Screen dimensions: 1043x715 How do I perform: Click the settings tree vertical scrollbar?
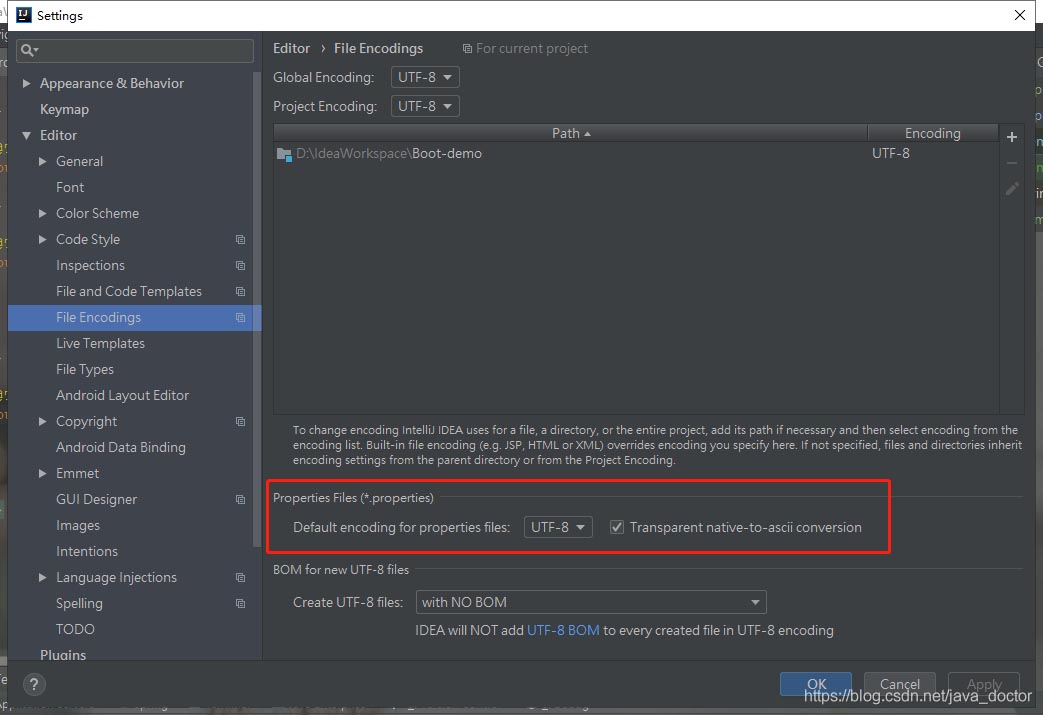tap(257, 309)
